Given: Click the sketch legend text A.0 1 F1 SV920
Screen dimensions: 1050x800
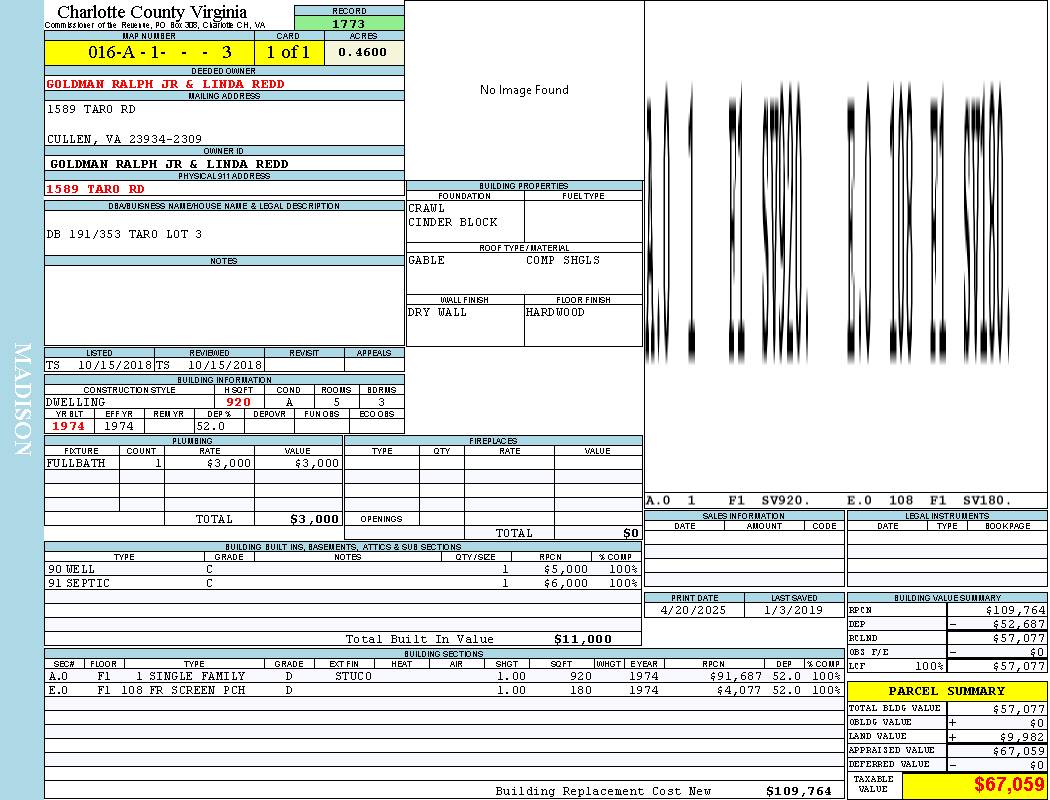Looking at the screenshot, I should pos(728,500).
